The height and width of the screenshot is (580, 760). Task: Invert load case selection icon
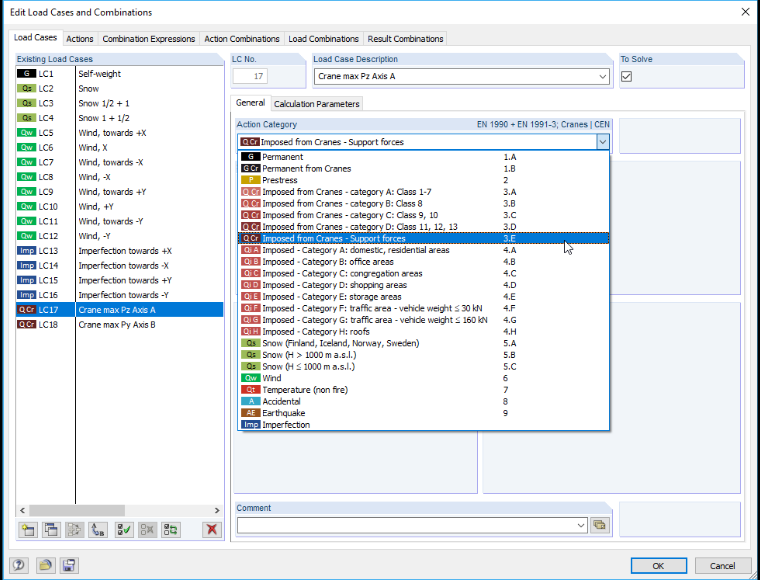point(171,529)
